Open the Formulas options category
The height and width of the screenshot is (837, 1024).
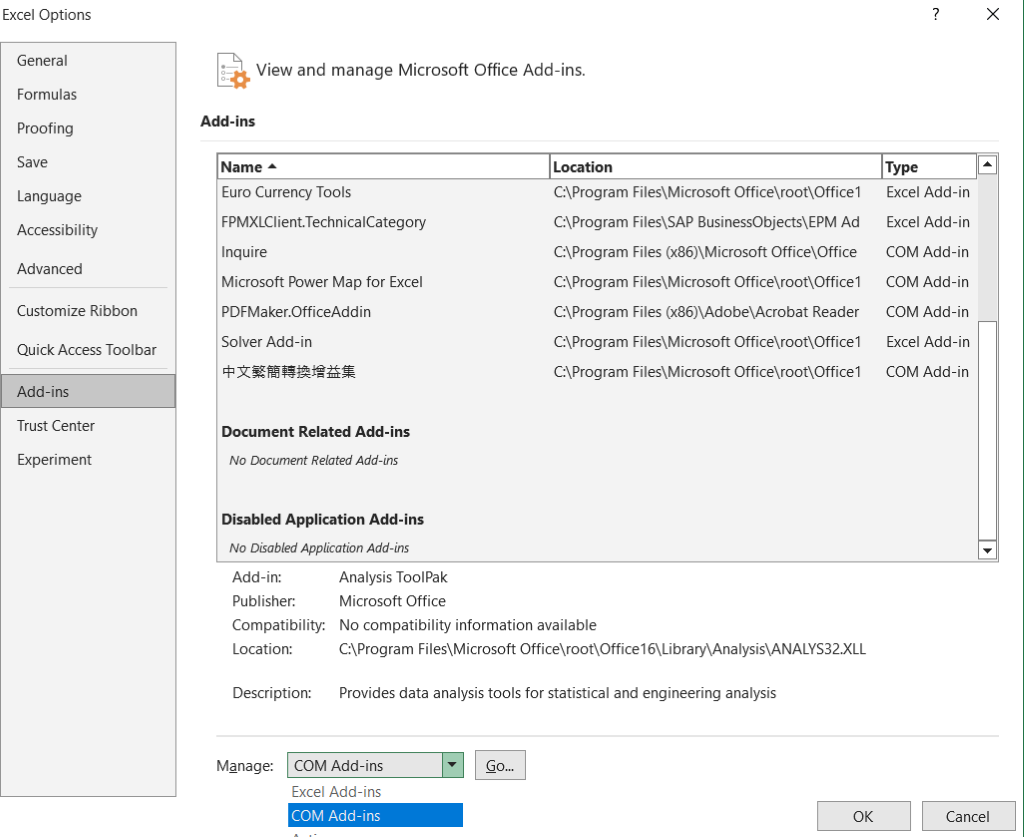tap(88, 95)
